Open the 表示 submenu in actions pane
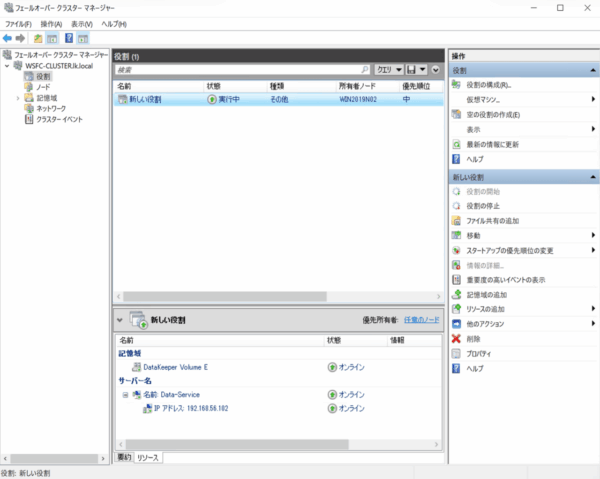This screenshot has width=600, height=479. pos(523,129)
